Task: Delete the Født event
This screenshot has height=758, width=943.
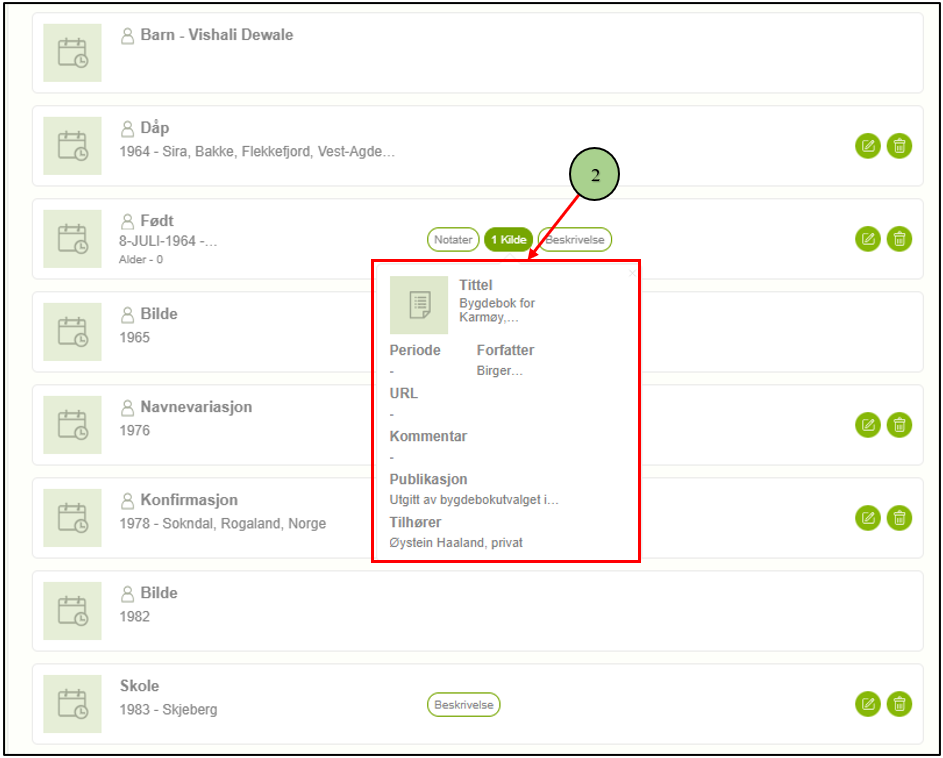Action: 899,239
